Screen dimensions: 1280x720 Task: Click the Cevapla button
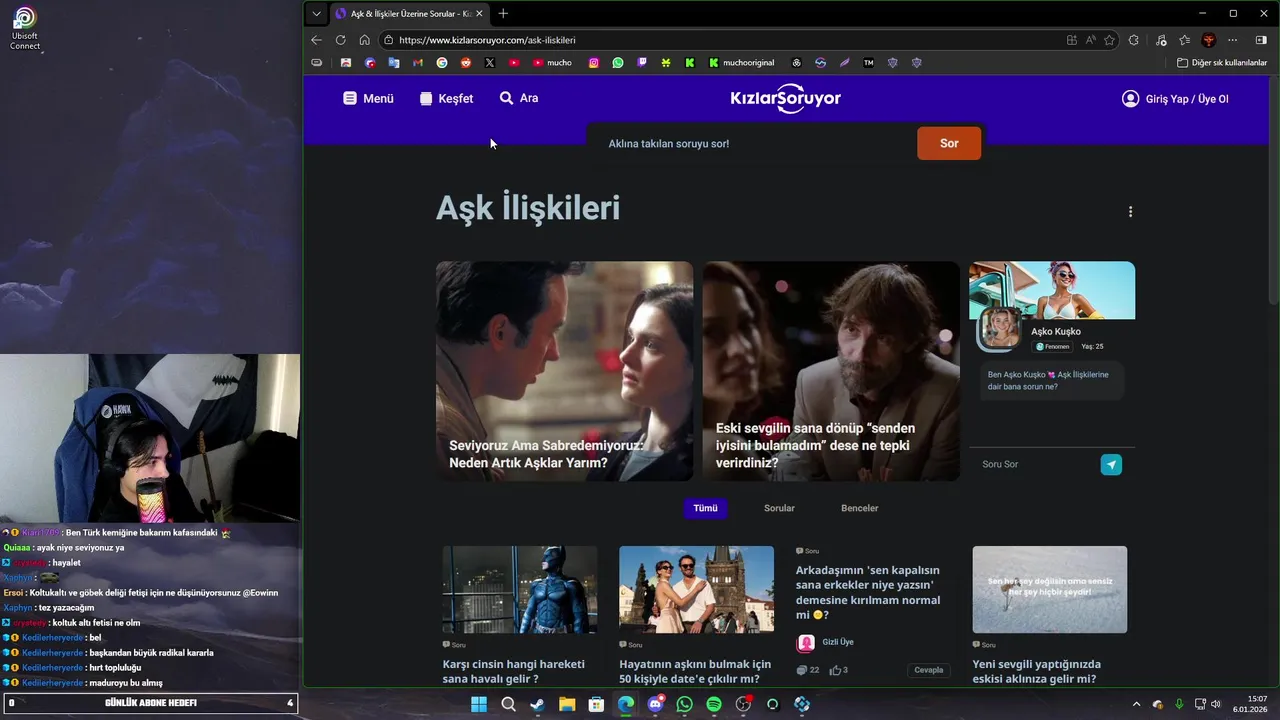(928, 670)
